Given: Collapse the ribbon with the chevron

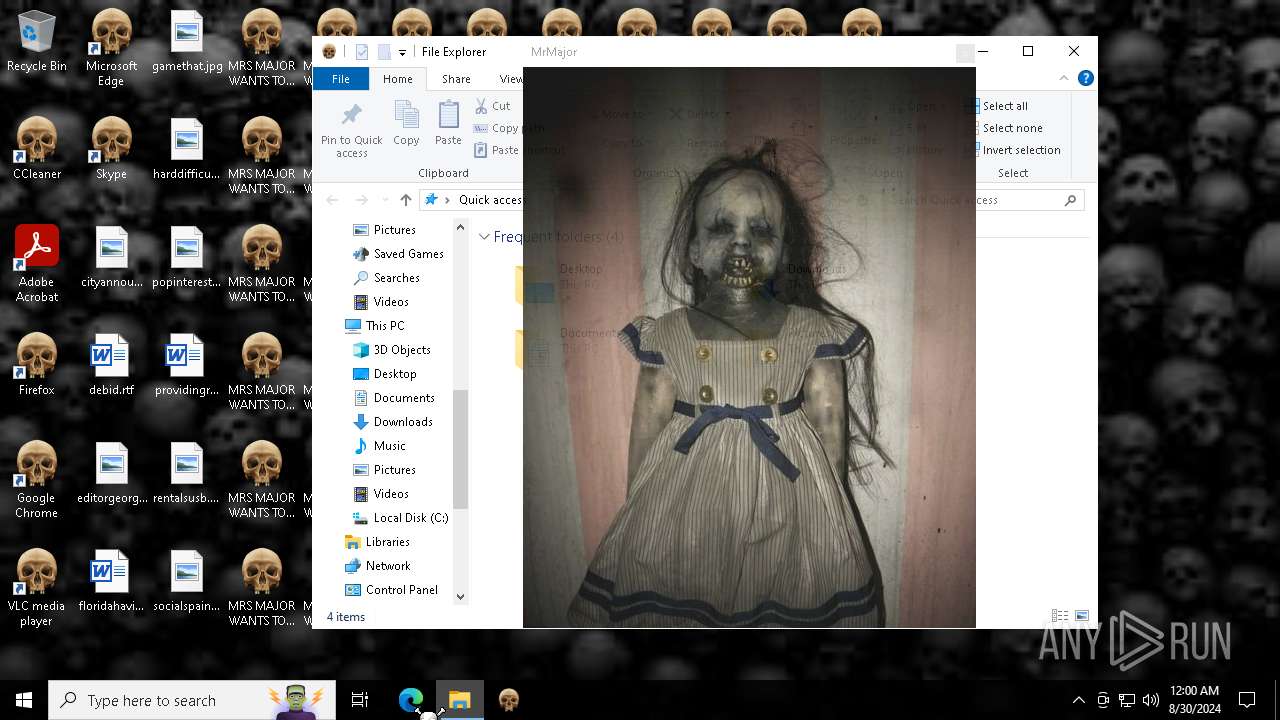Looking at the screenshot, I should 1064,78.
